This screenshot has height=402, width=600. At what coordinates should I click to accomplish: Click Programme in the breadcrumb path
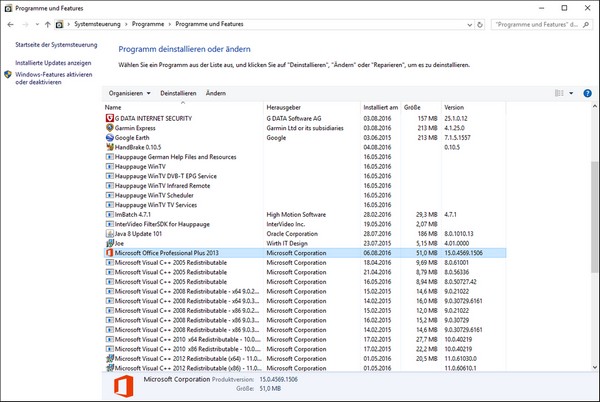click(x=148, y=24)
